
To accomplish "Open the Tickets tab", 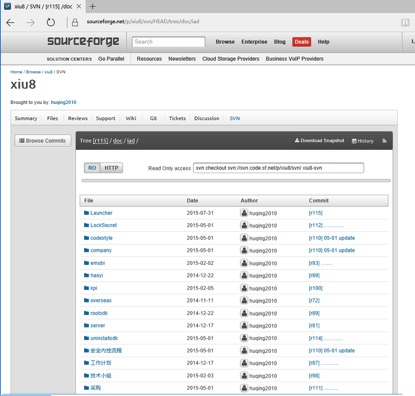I will point(177,118).
